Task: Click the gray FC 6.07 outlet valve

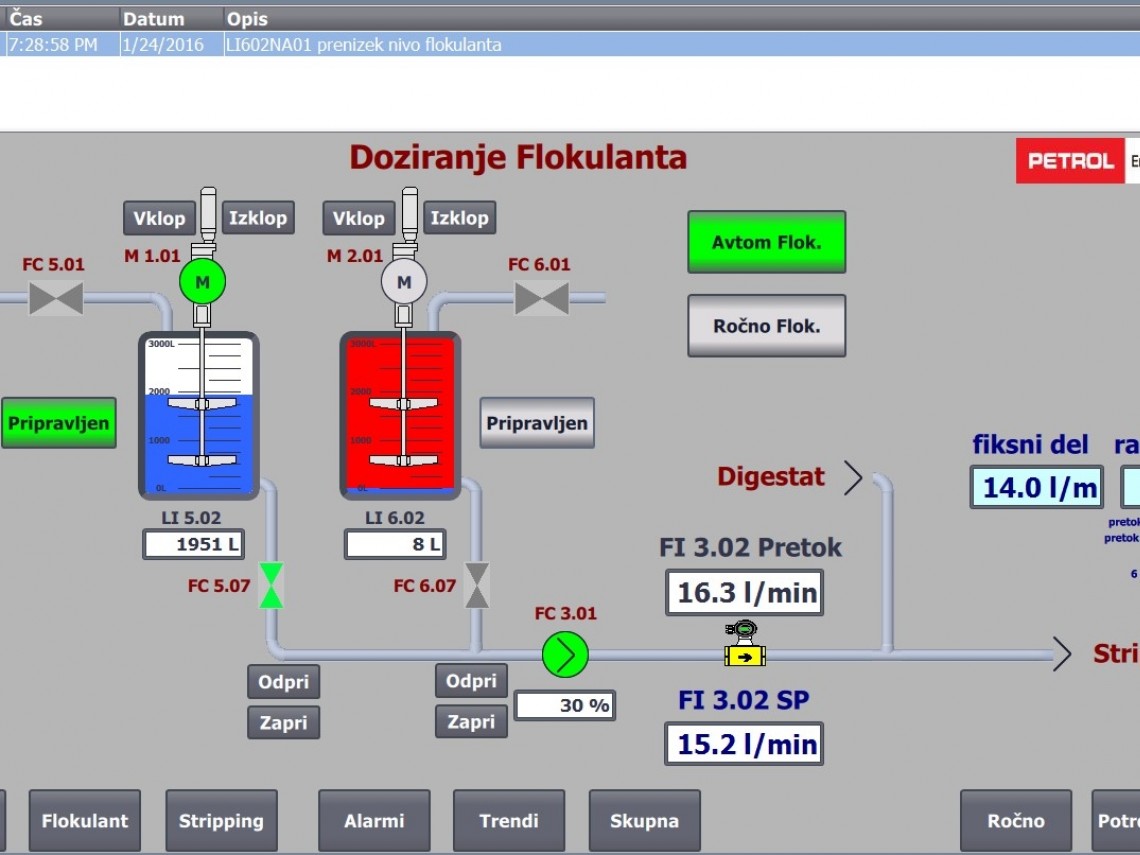Action: click(478, 585)
